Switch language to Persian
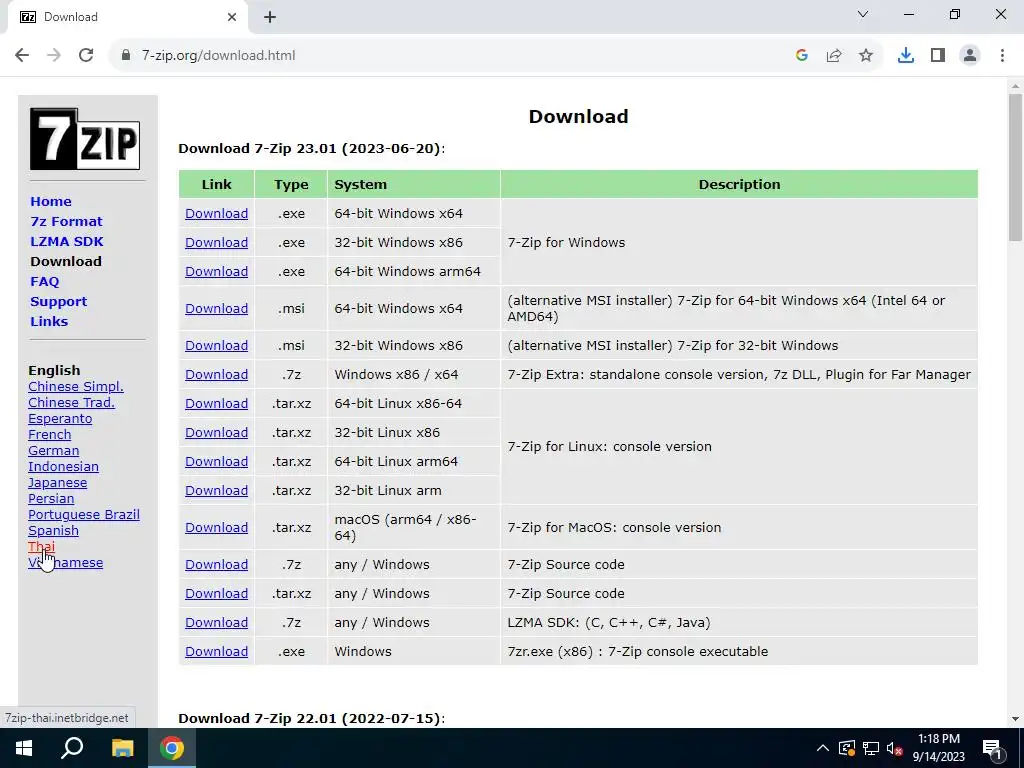The image size is (1024, 768). 51,498
